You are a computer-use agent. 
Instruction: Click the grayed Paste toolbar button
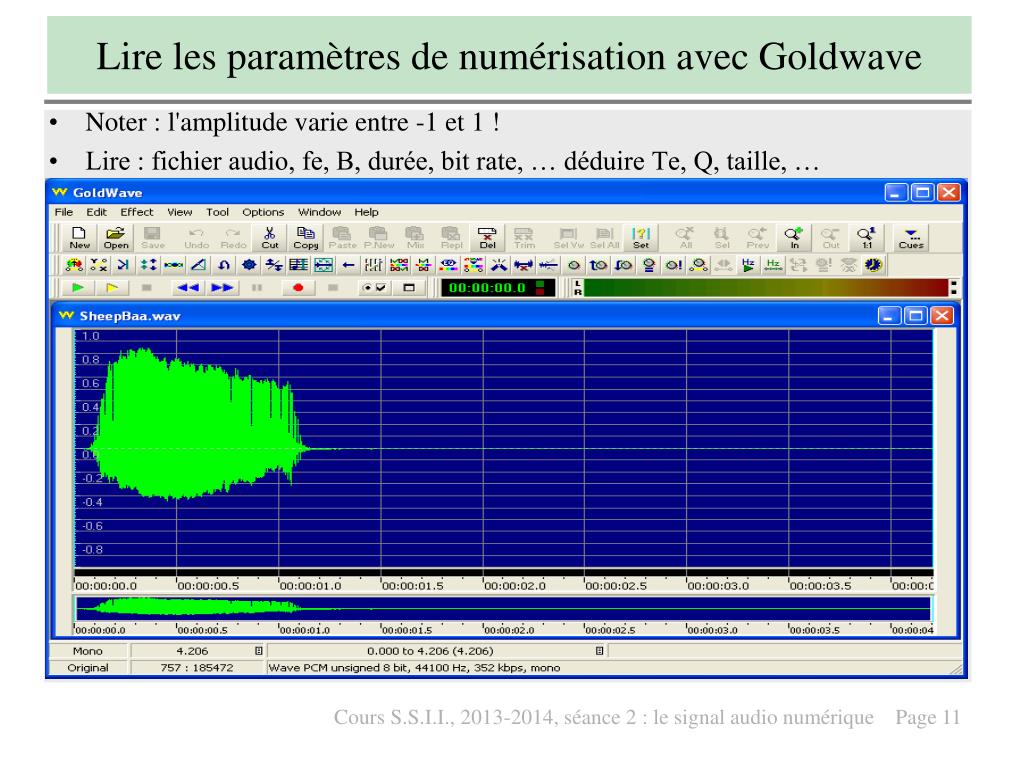click(342, 238)
